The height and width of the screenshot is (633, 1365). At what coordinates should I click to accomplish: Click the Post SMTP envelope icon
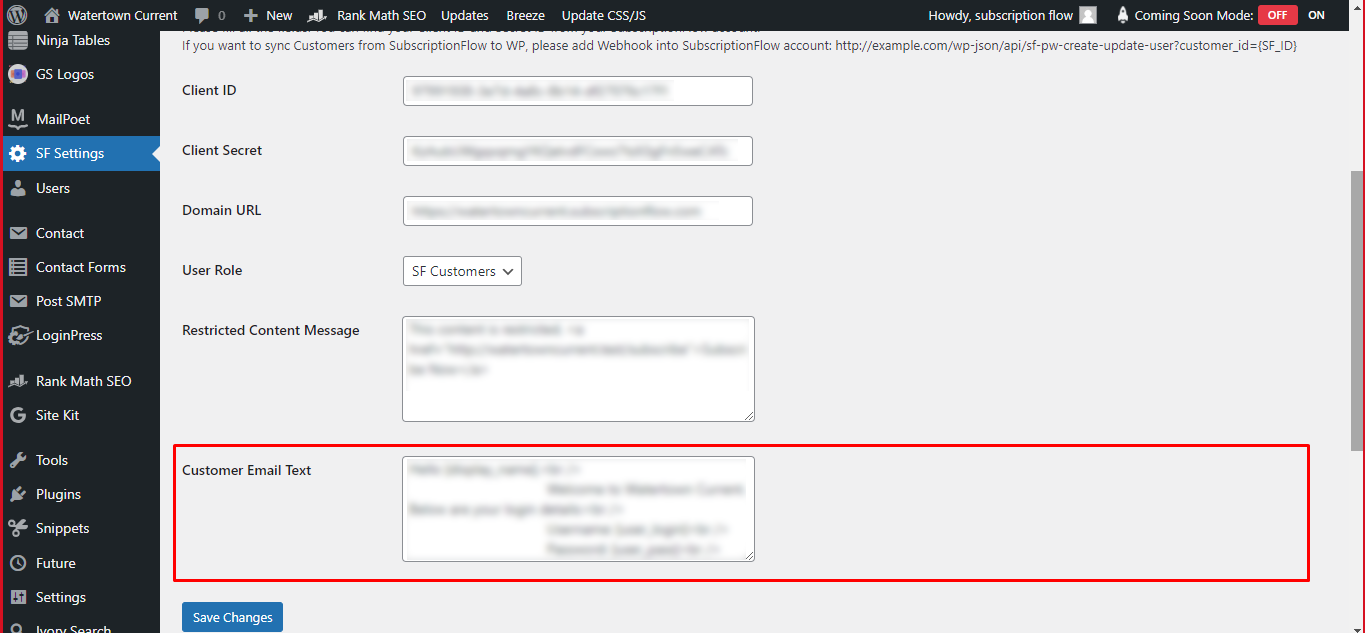[17, 301]
